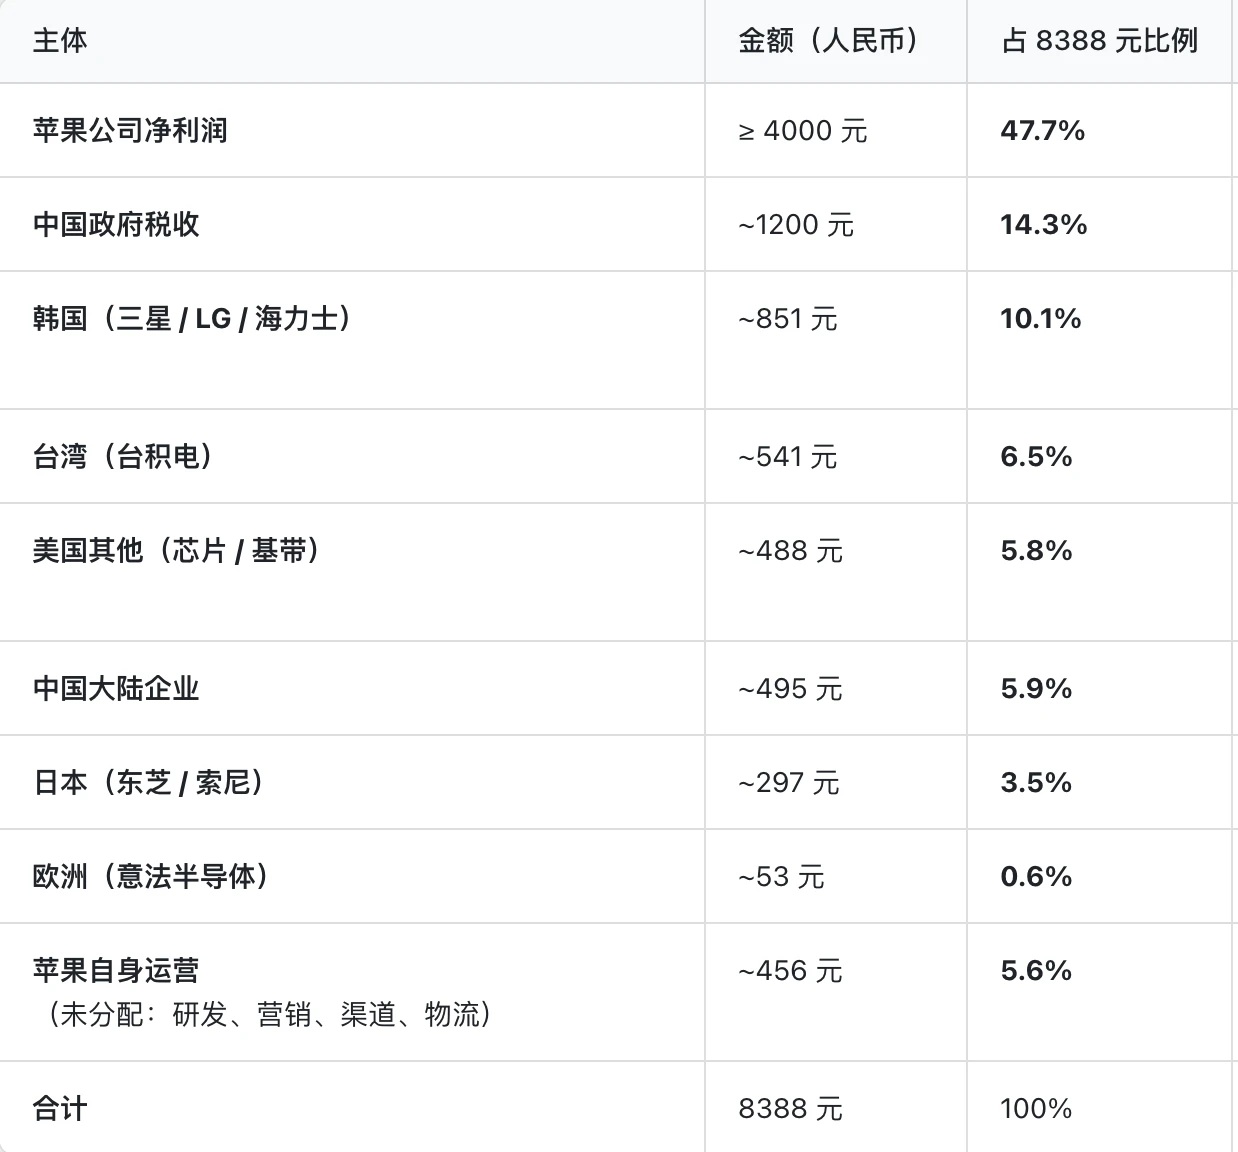Select the 欧洲（意法半导体）row label
This screenshot has height=1152, width=1238.
click(x=151, y=877)
